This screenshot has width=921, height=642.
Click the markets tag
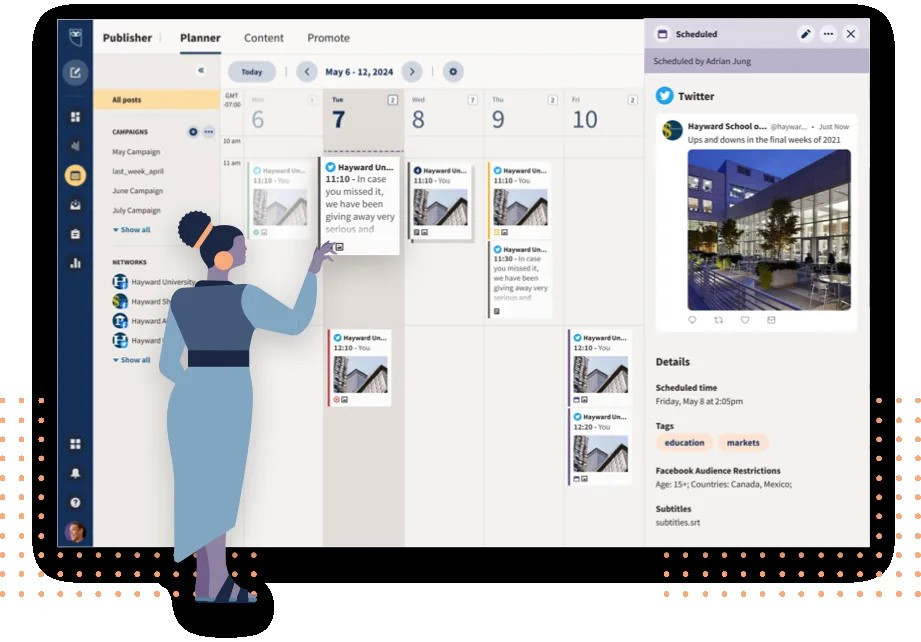click(743, 442)
